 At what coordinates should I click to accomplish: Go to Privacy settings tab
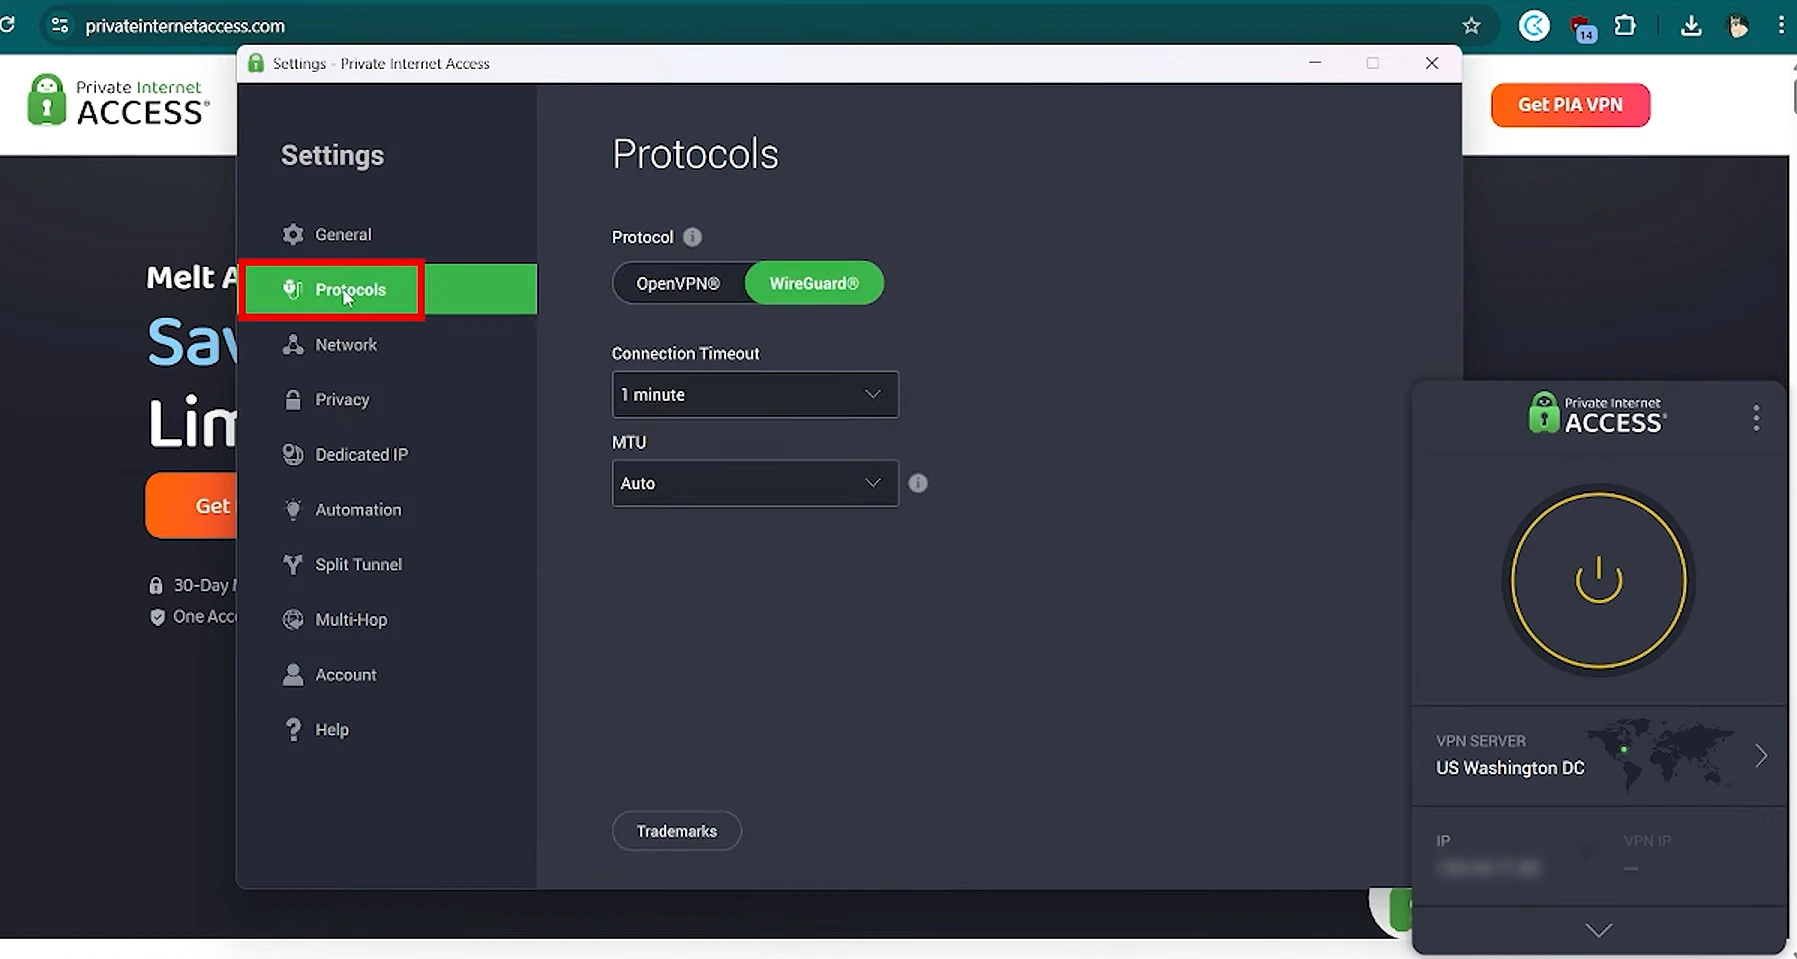pyautogui.click(x=387, y=399)
